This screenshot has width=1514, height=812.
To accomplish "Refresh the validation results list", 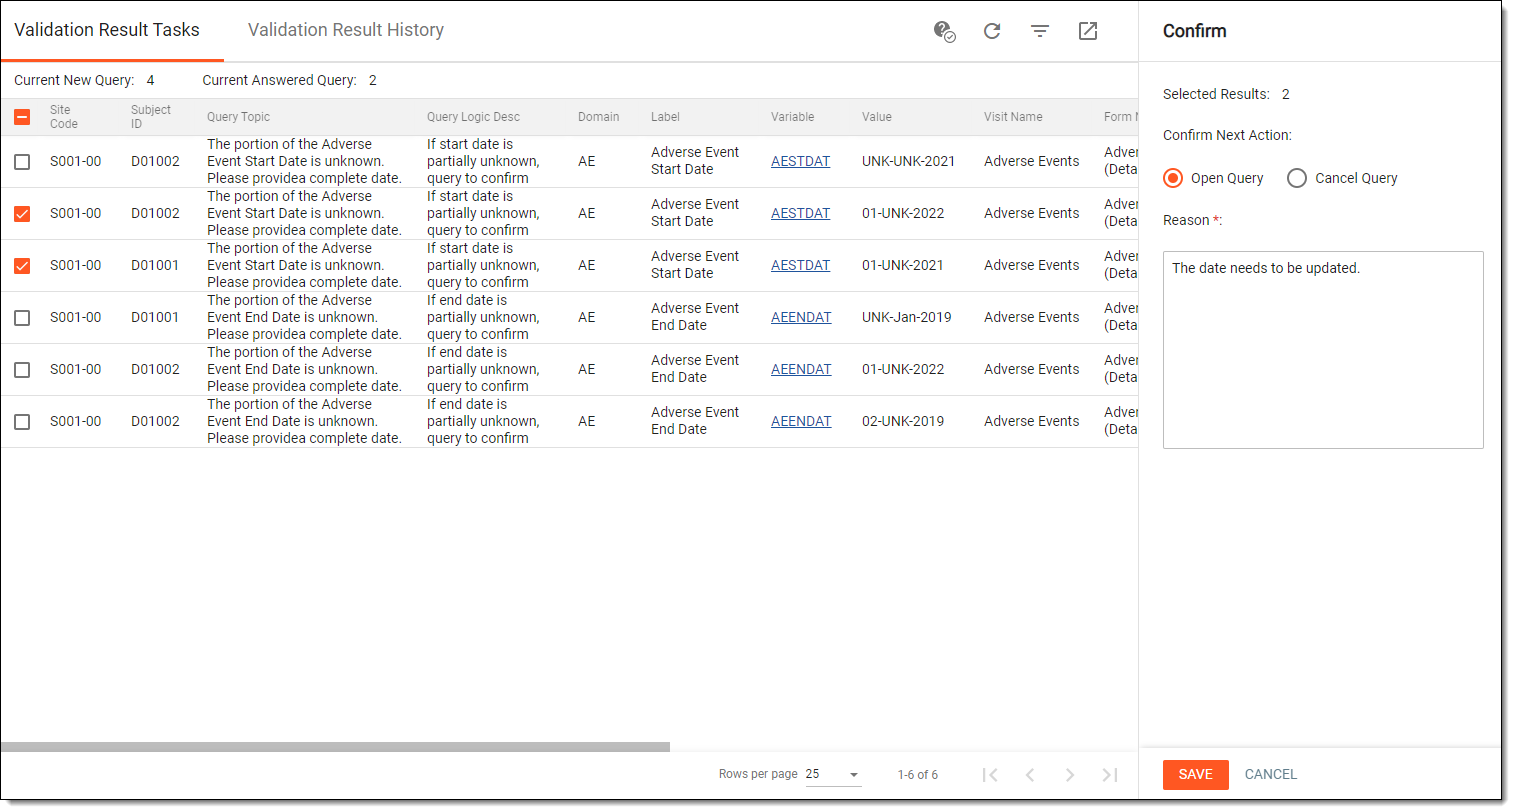I will (992, 31).
